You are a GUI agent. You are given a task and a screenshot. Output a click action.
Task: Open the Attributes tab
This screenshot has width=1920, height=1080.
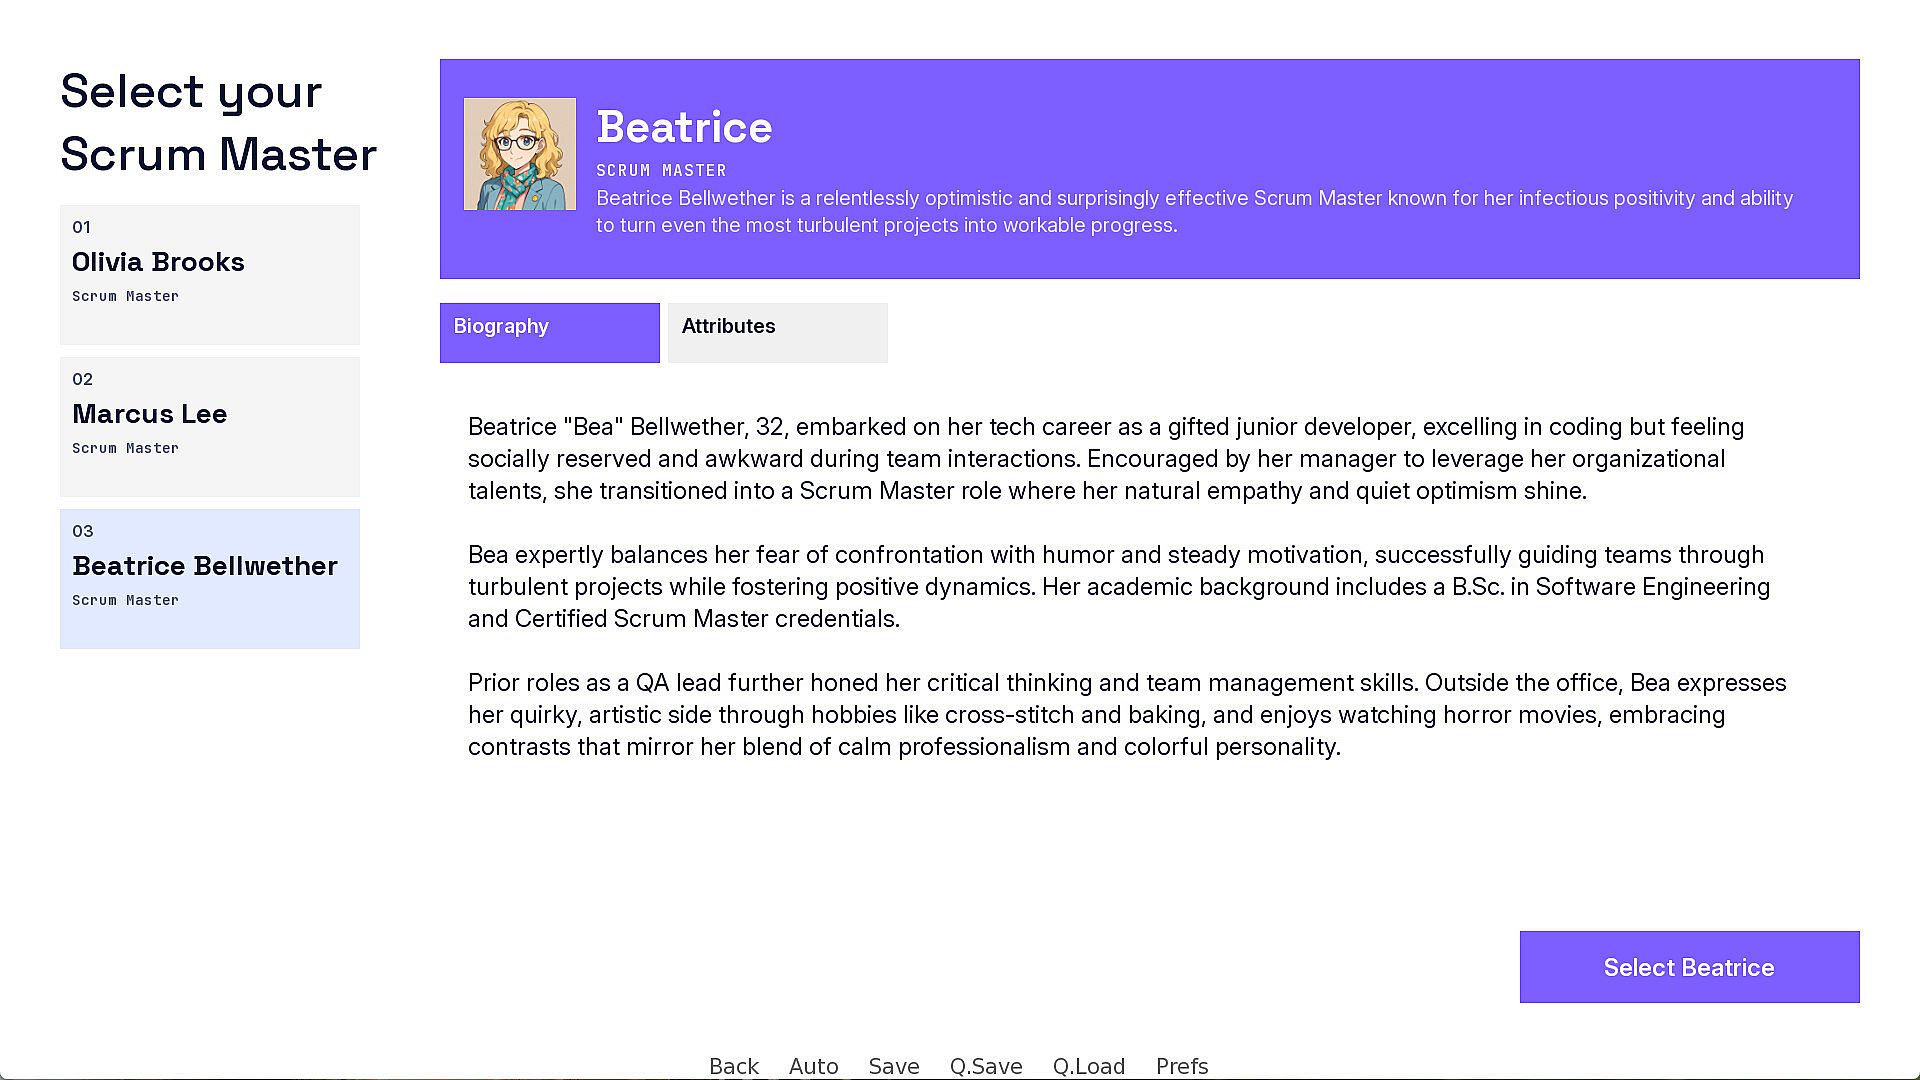pyautogui.click(x=778, y=333)
